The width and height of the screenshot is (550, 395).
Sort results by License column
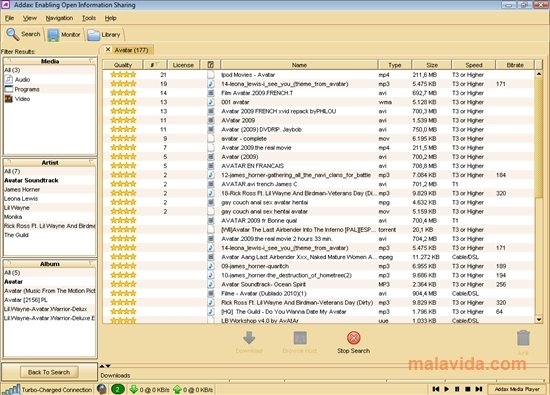tap(183, 65)
